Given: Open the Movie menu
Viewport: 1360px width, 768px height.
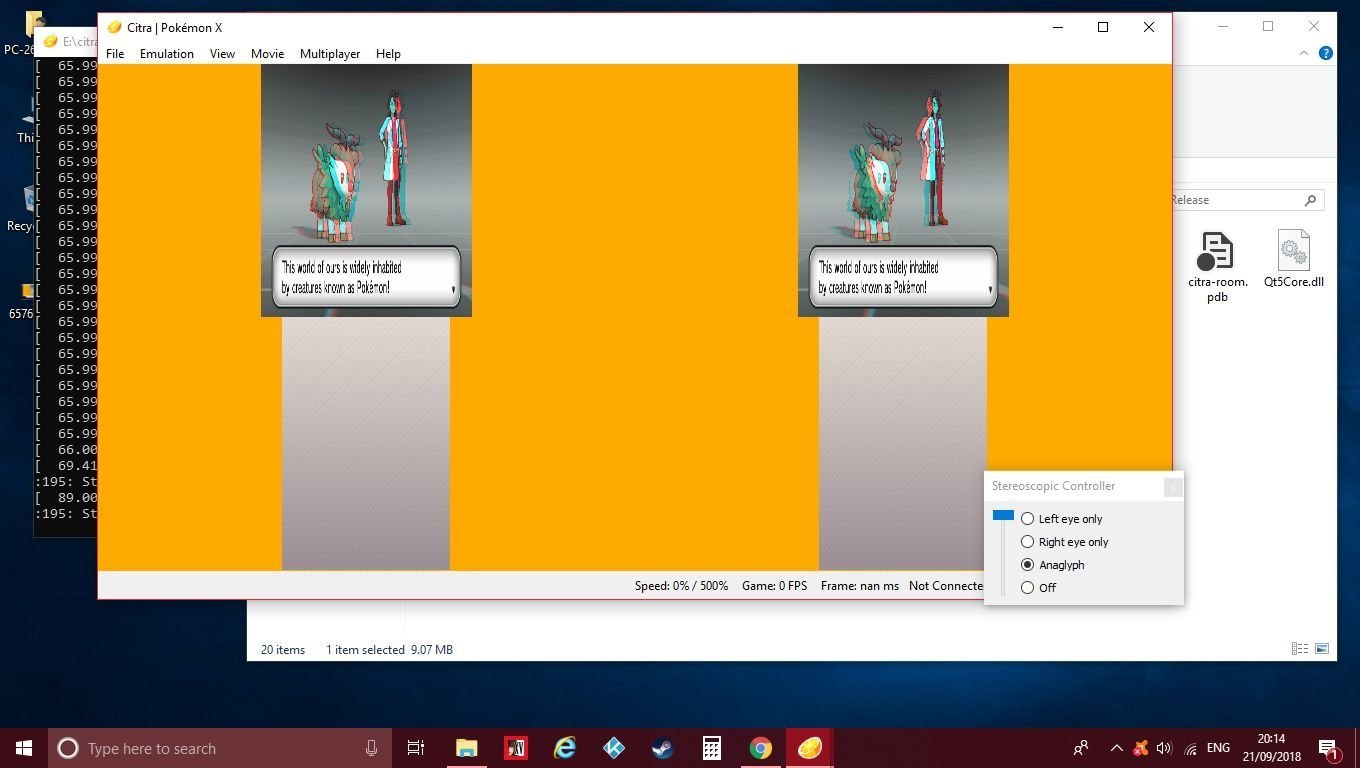Looking at the screenshot, I should (267, 53).
